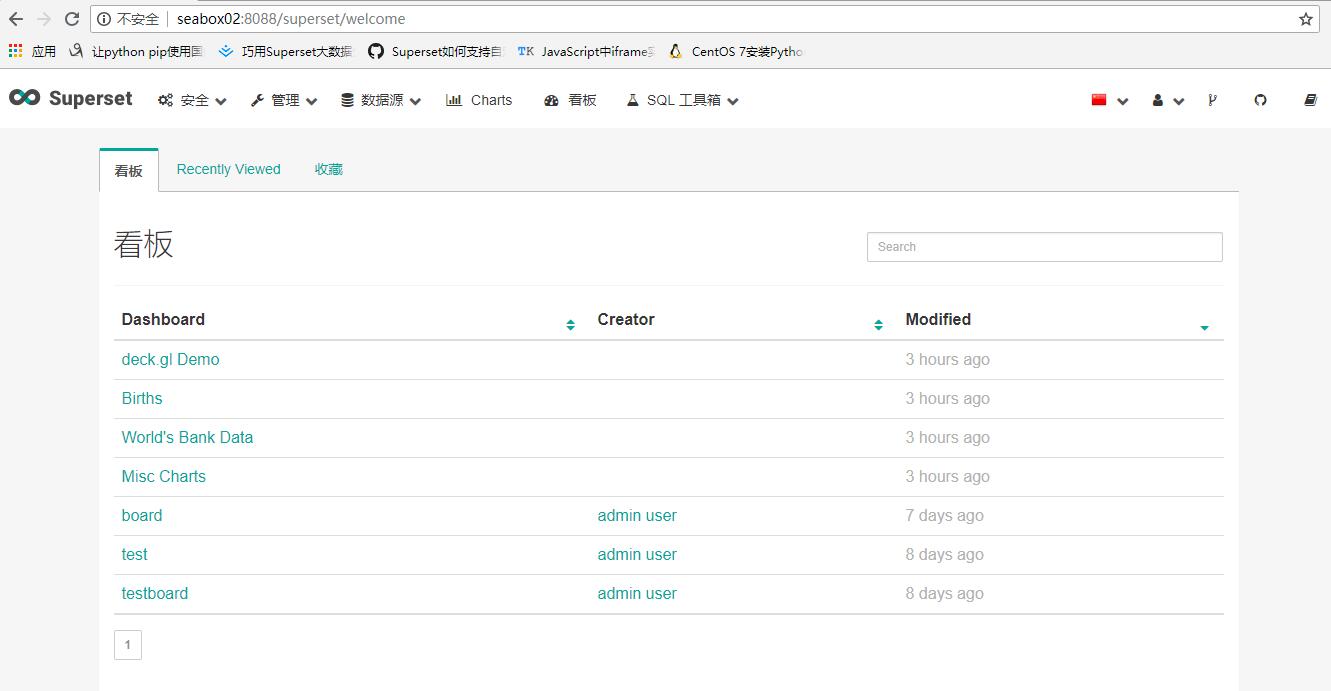1331x691 pixels.
Task: Open the testboard dashboard link
Action: point(155,593)
